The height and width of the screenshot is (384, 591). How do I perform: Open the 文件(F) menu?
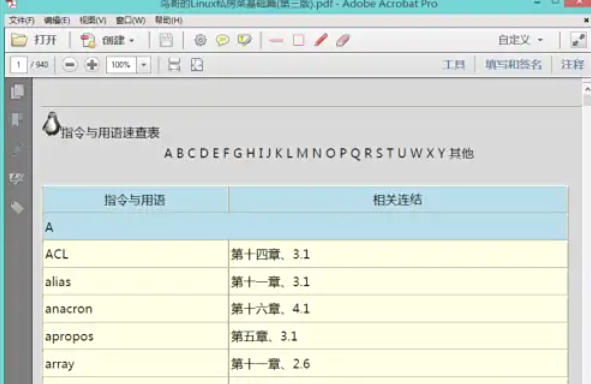[x=22, y=20]
